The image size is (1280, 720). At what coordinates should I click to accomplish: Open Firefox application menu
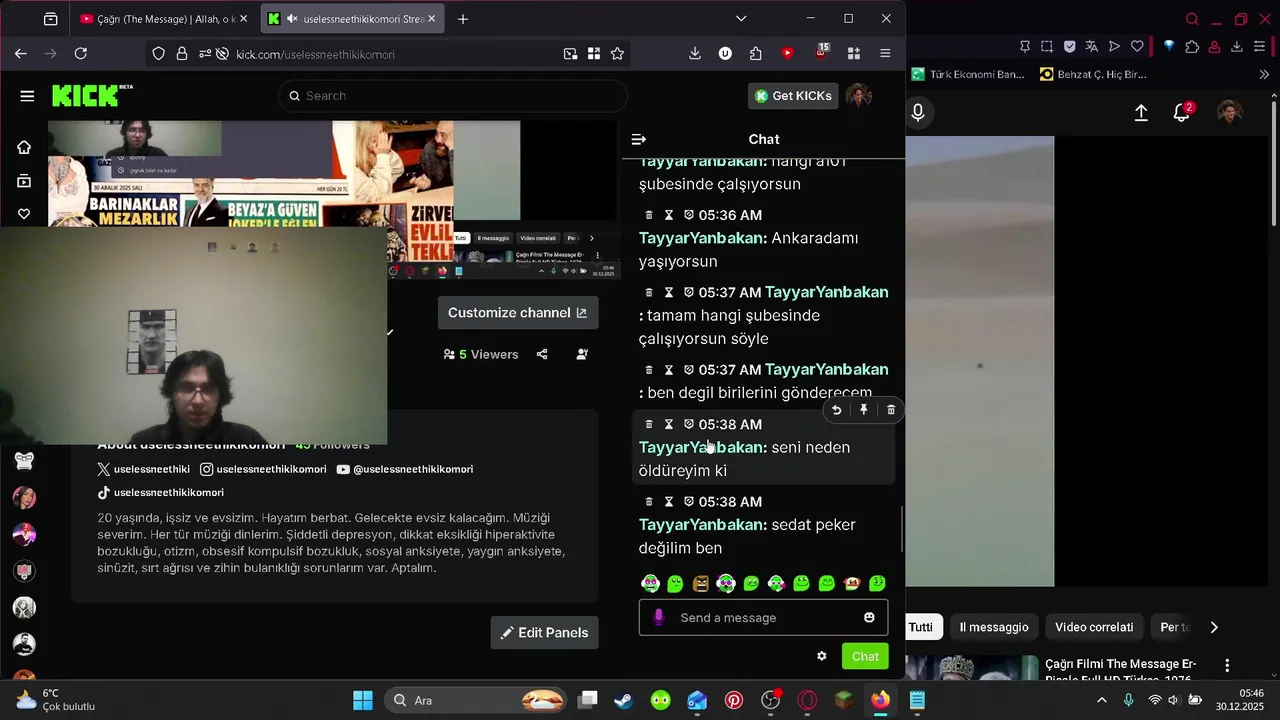[885, 54]
